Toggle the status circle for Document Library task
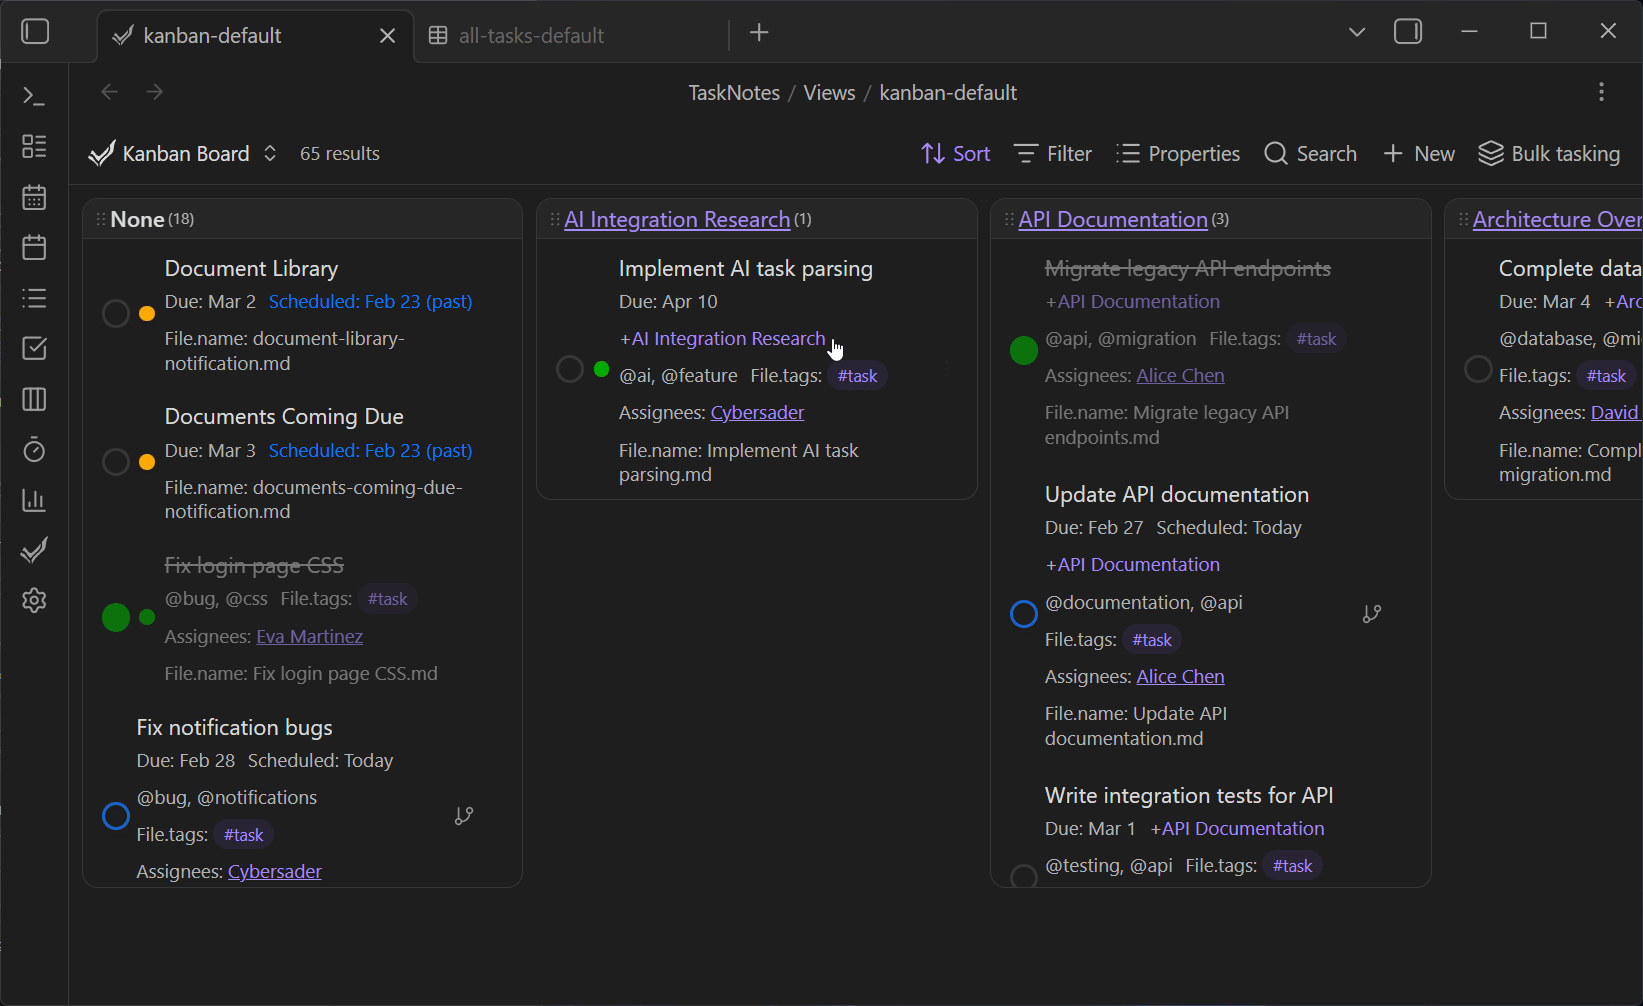The width and height of the screenshot is (1643, 1006). [116, 313]
